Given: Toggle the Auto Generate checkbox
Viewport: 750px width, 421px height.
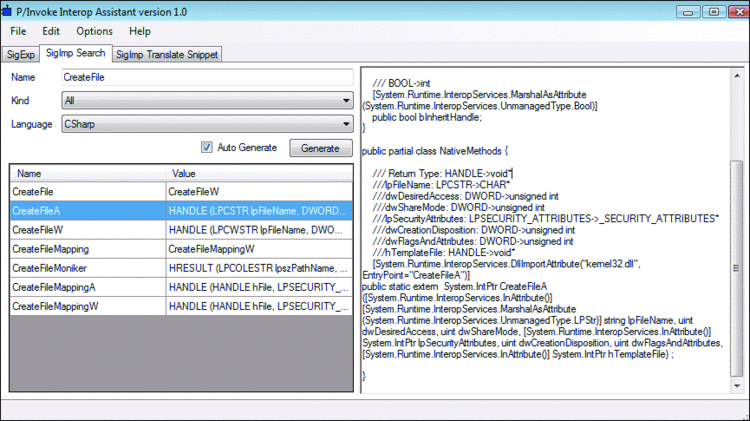Looking at the screenshot, I should pos(207,147).
